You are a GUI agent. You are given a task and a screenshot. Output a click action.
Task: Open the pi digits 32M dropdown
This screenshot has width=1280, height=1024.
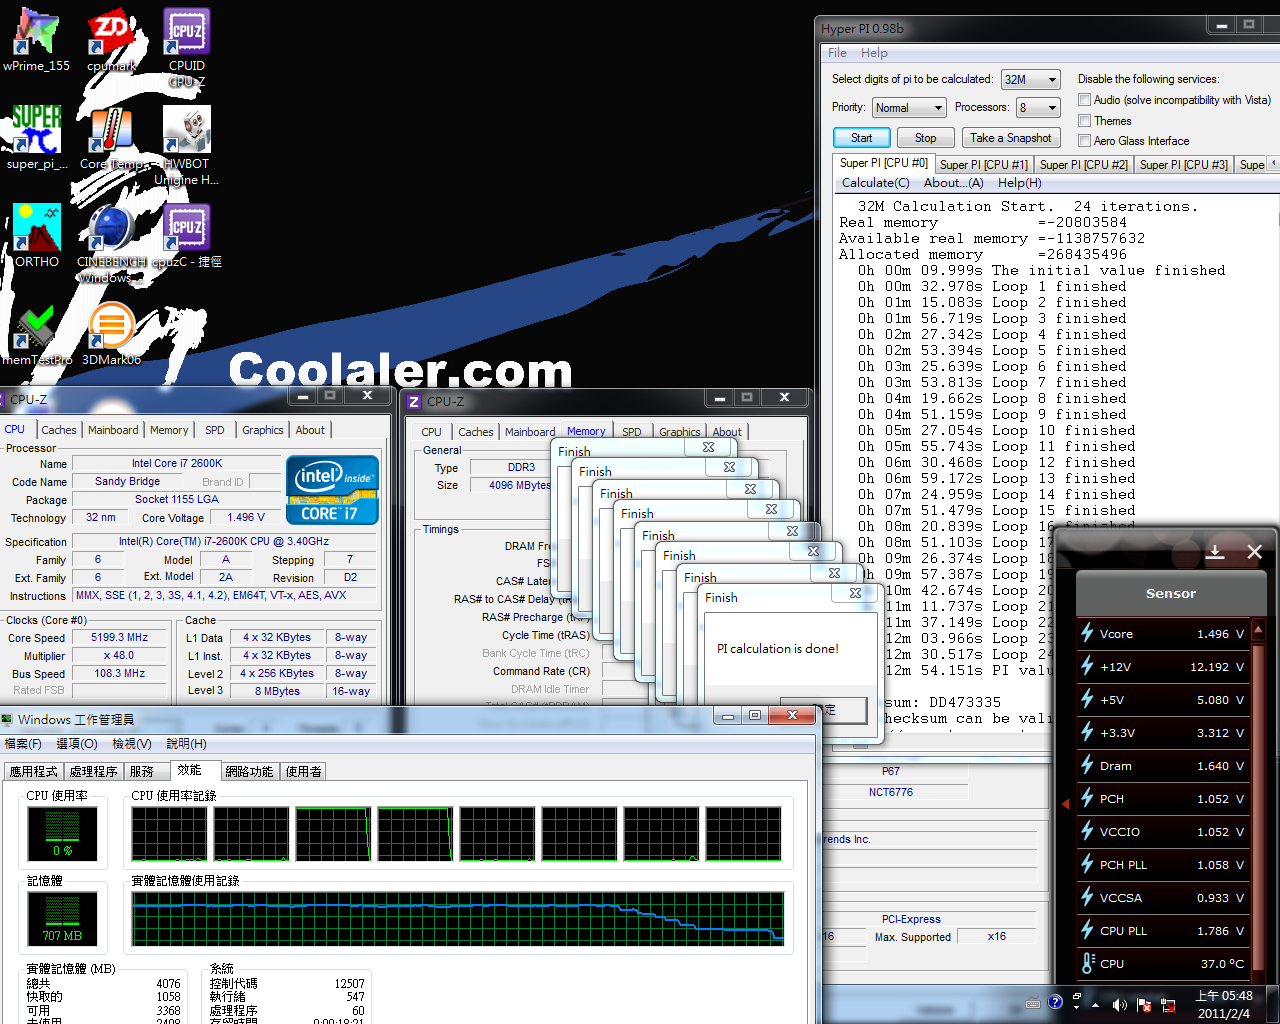click(1030, 79)
